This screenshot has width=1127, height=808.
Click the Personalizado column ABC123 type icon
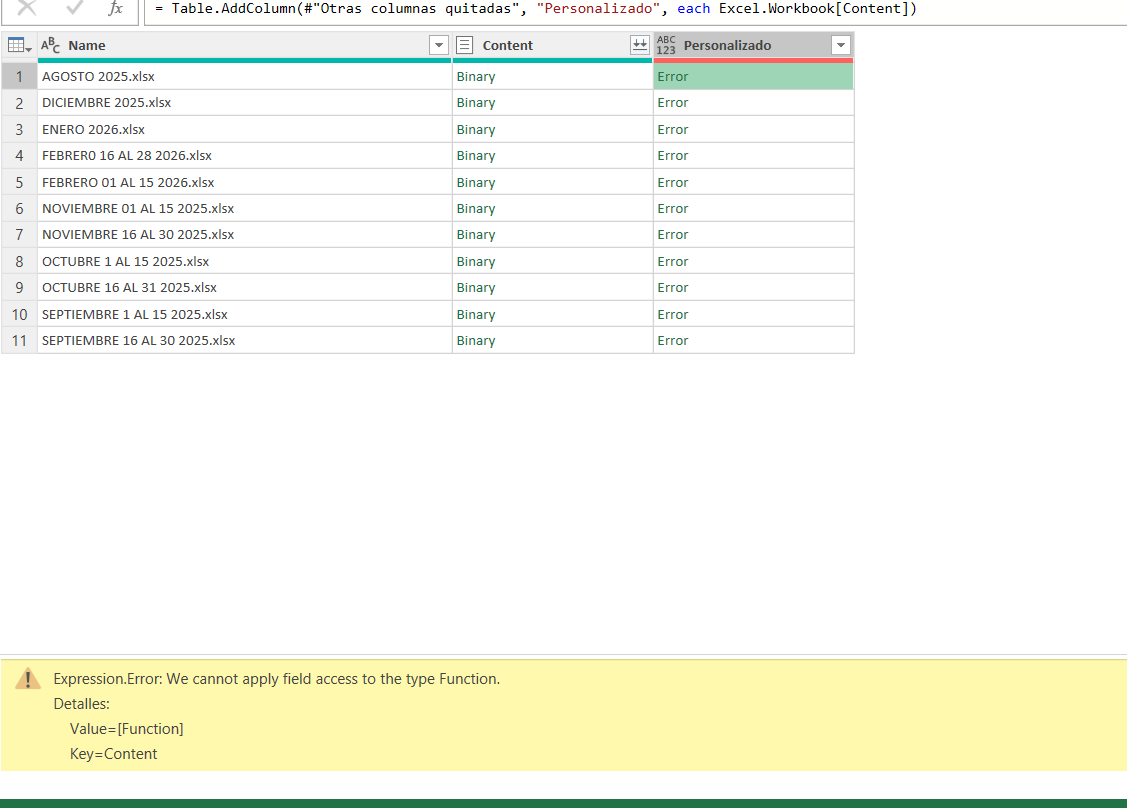(x=666, y=45)
